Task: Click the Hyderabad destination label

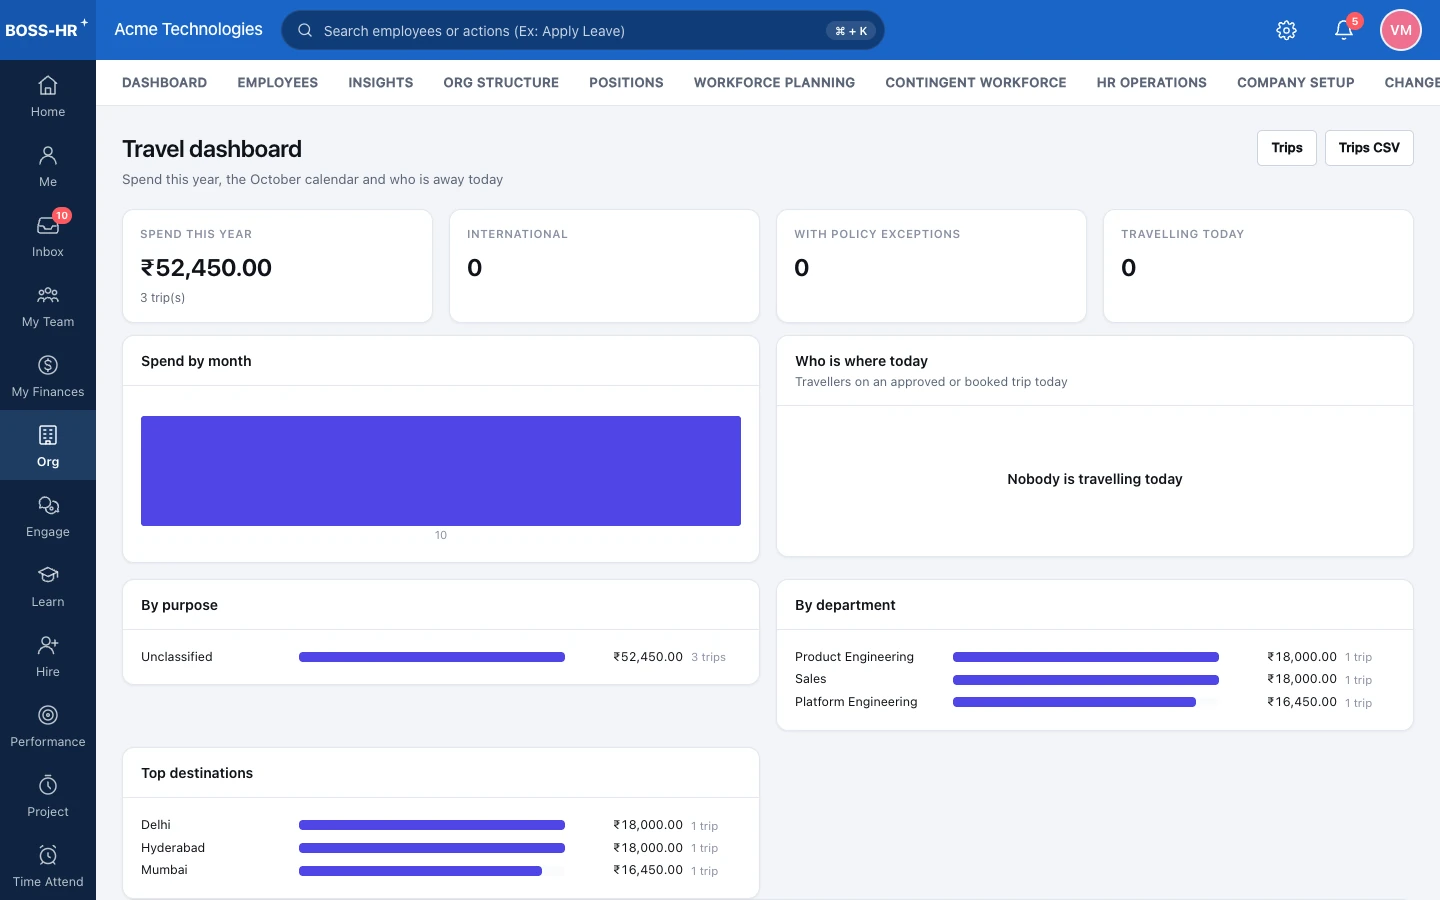Action: [173, 848]
